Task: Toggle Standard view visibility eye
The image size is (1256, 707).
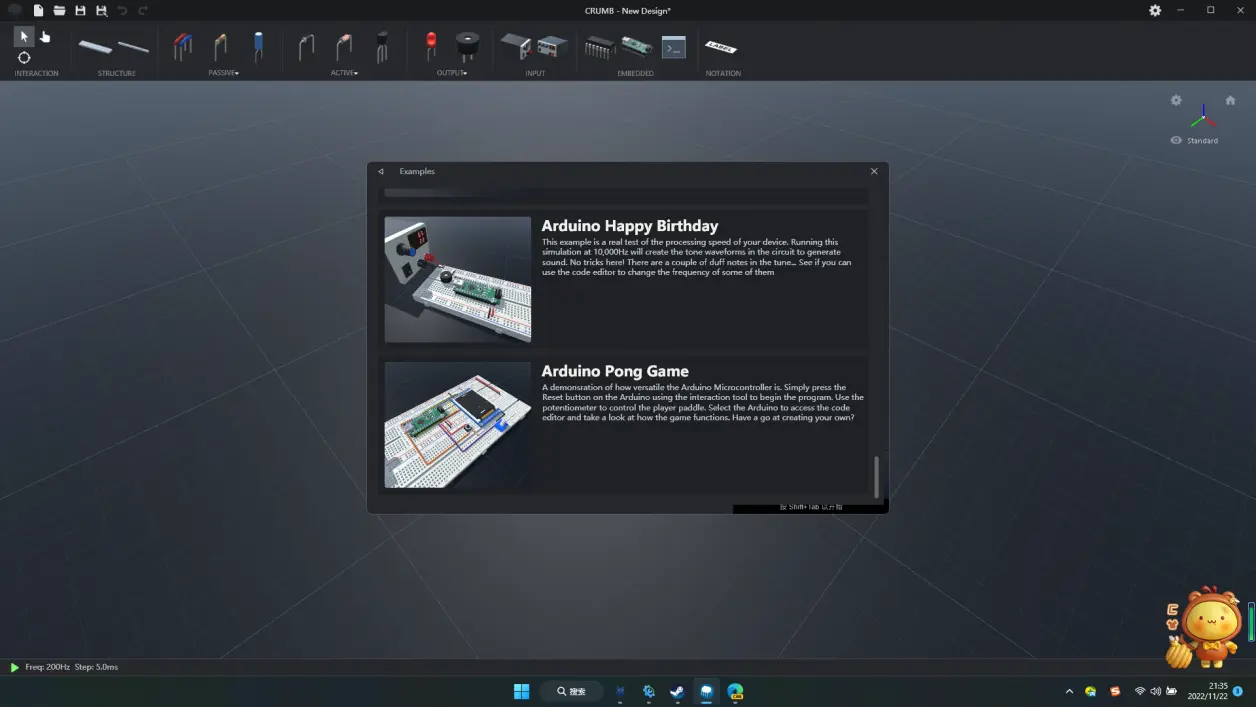Action: [x=1176, y=140]
